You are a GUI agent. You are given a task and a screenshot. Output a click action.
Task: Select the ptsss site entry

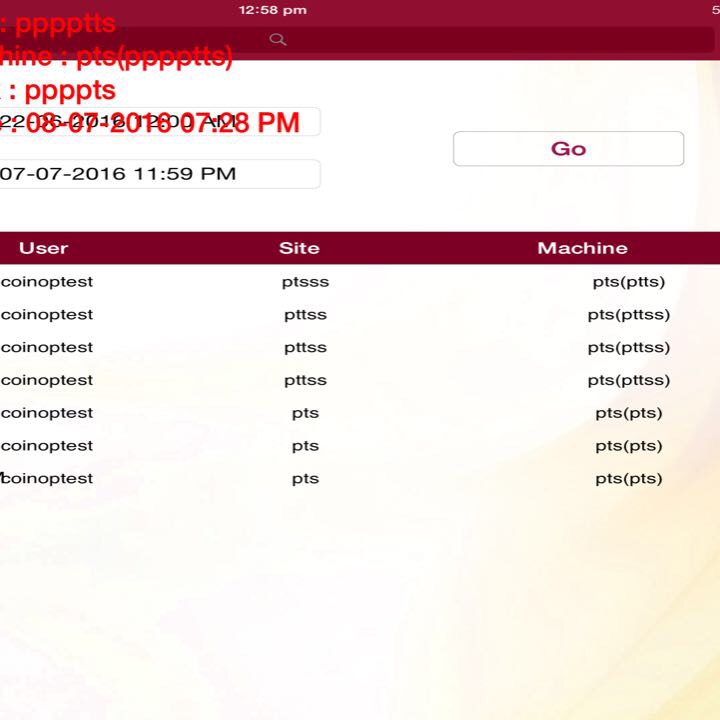click(305, 282)
